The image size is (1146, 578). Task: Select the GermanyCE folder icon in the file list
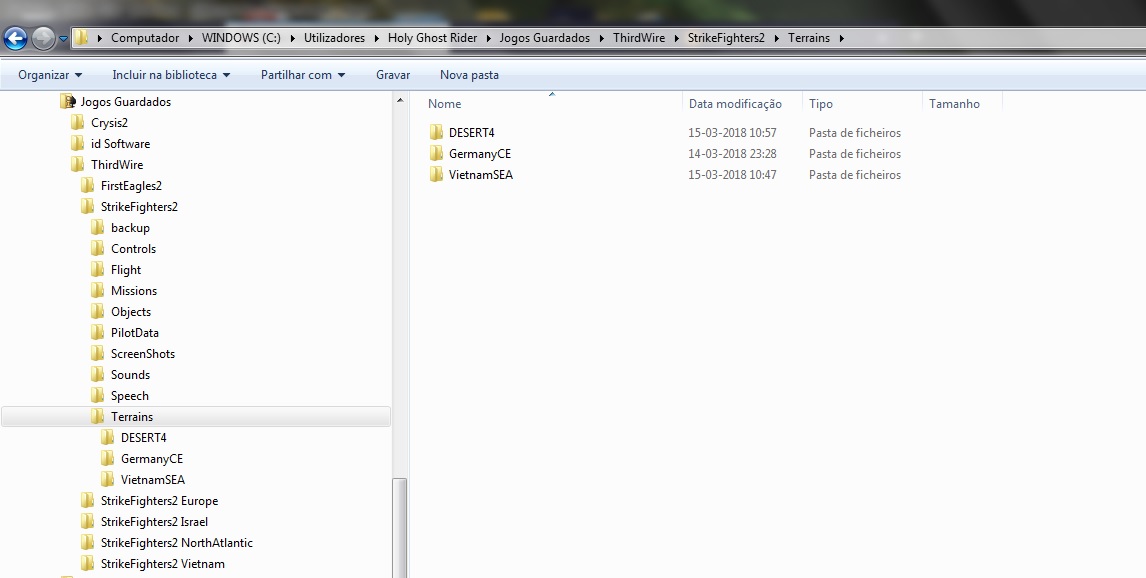click(436, 153)
